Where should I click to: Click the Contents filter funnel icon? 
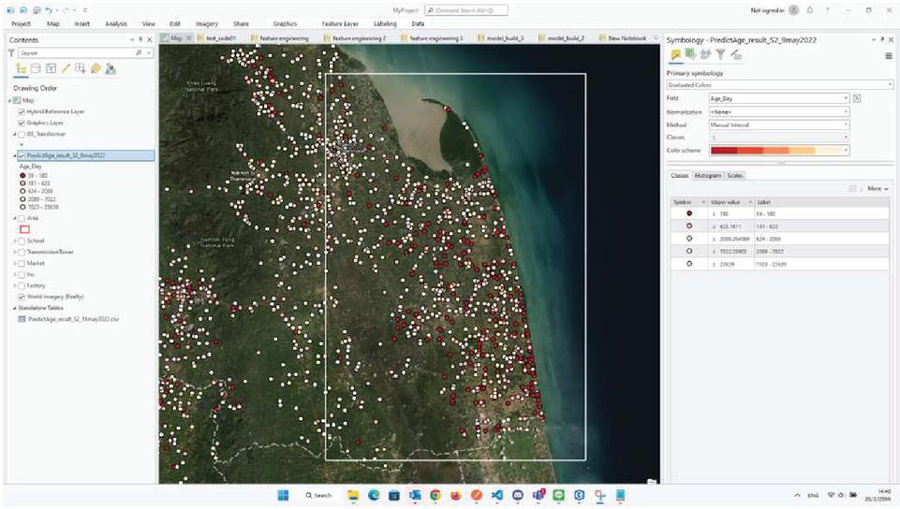click(x=11, y=53)
